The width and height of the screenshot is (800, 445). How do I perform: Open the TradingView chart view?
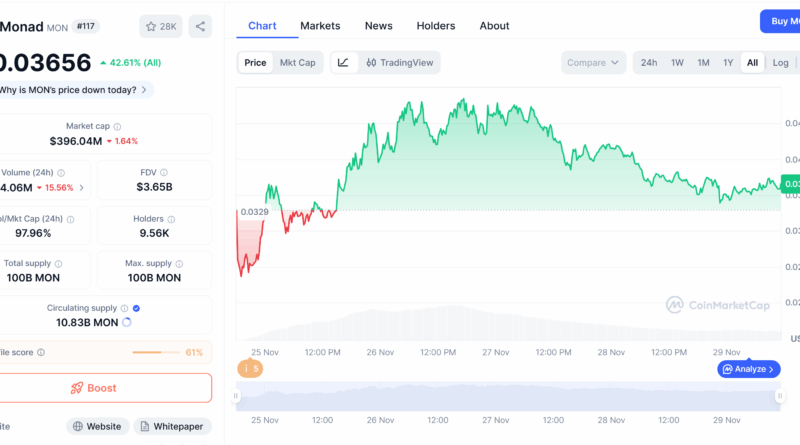click(x=400, y=62)
